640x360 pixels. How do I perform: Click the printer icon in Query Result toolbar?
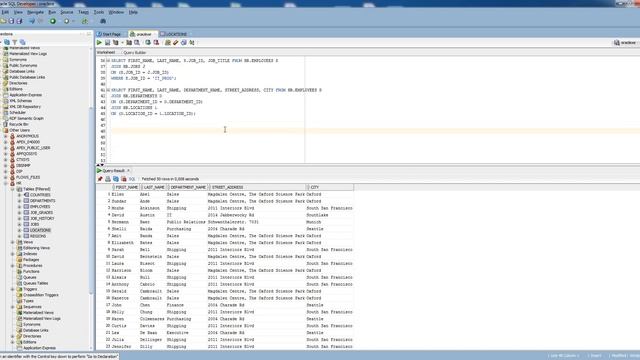point(108,179)
